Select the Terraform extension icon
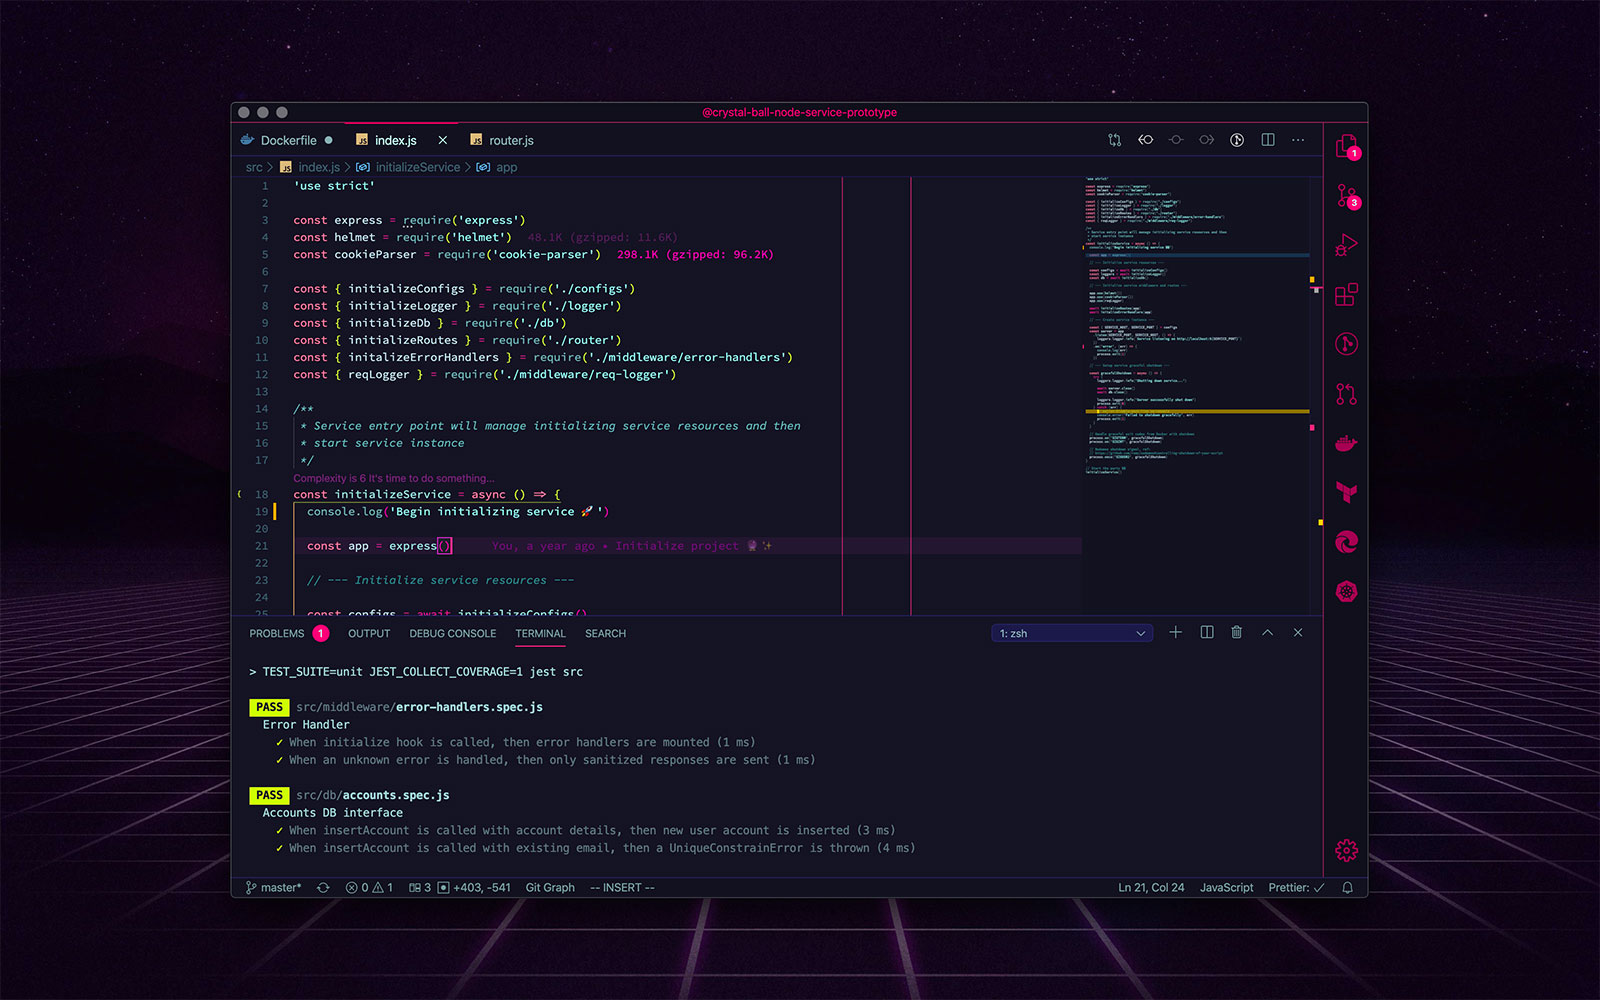This screenshot has height=1000, width=1600. tap(1346, 492)
